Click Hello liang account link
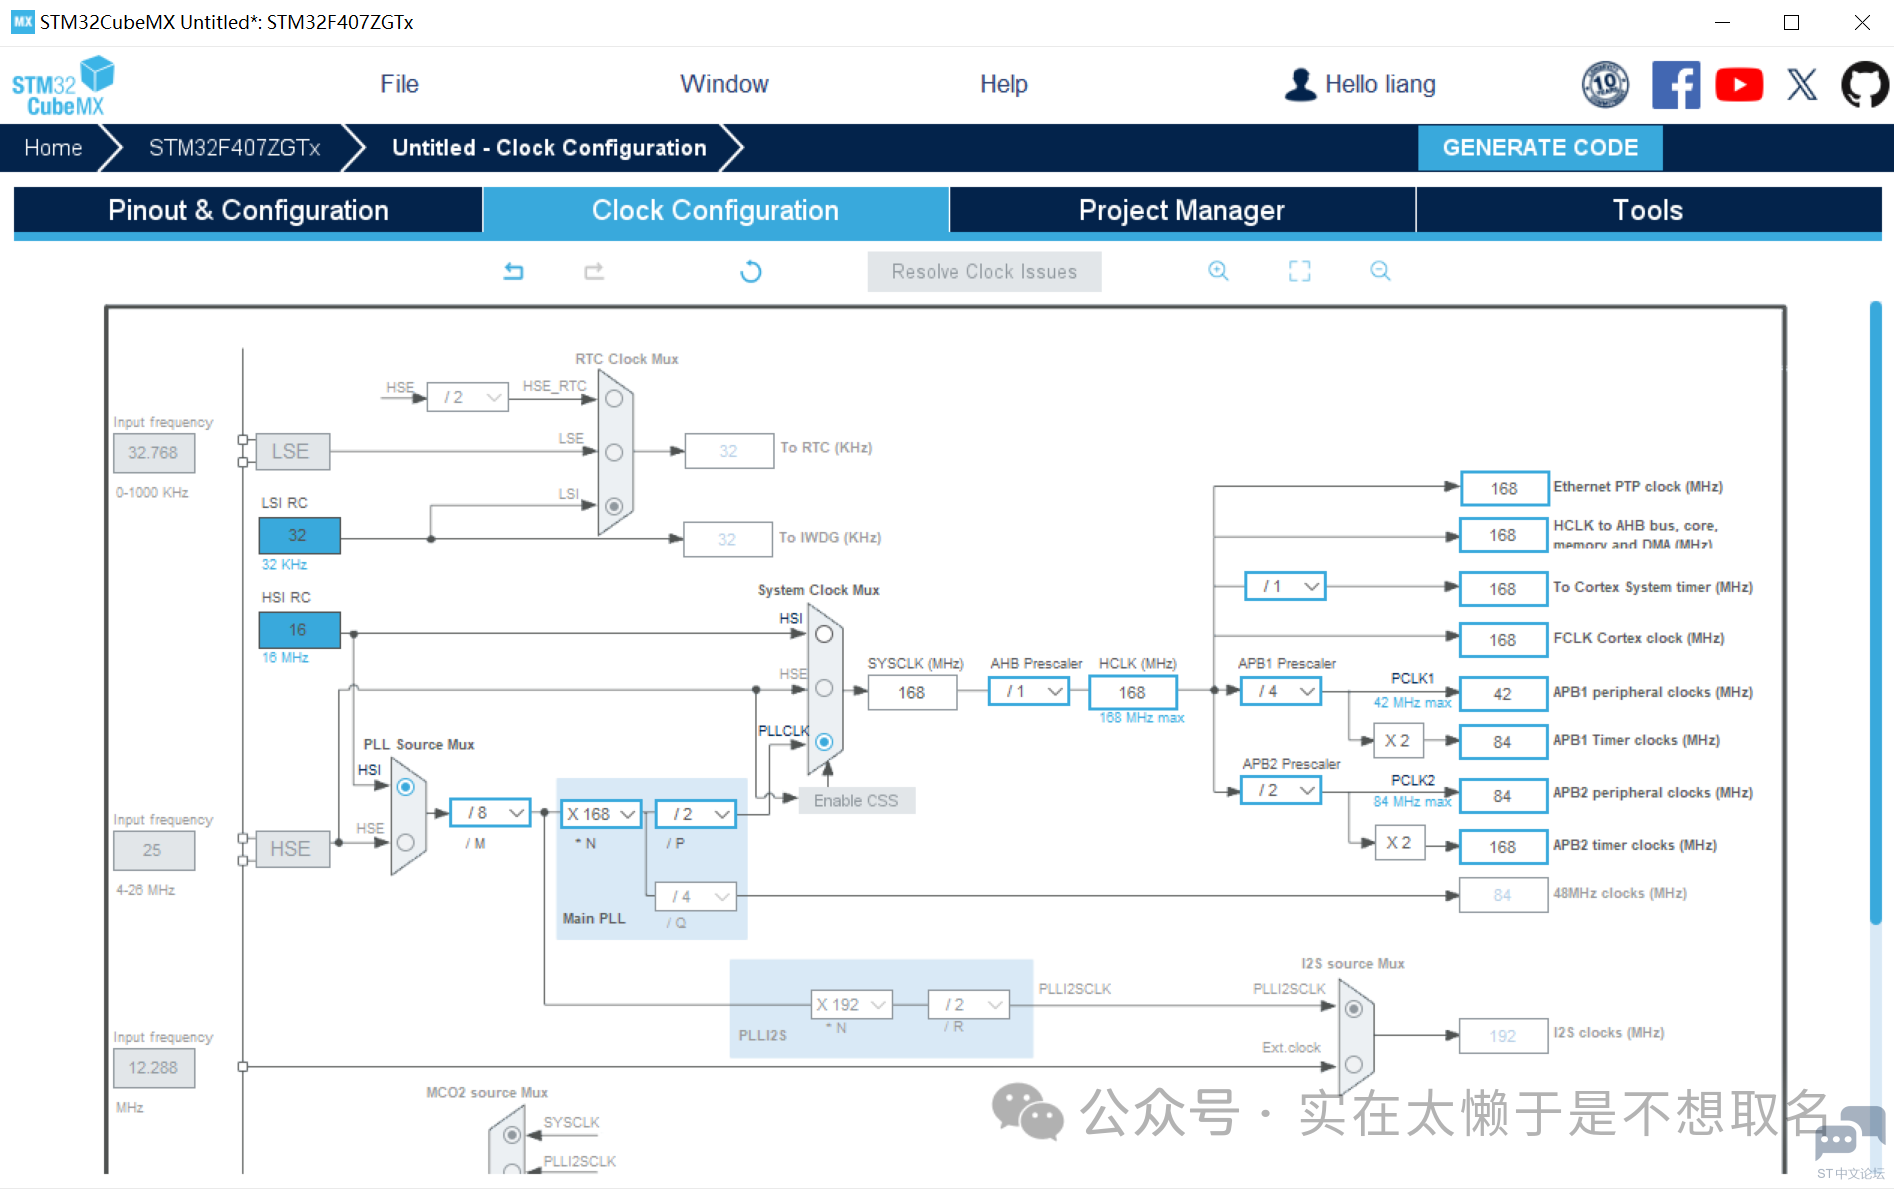This screenshot has height=1189, width=1894. tap(1380, 84)
